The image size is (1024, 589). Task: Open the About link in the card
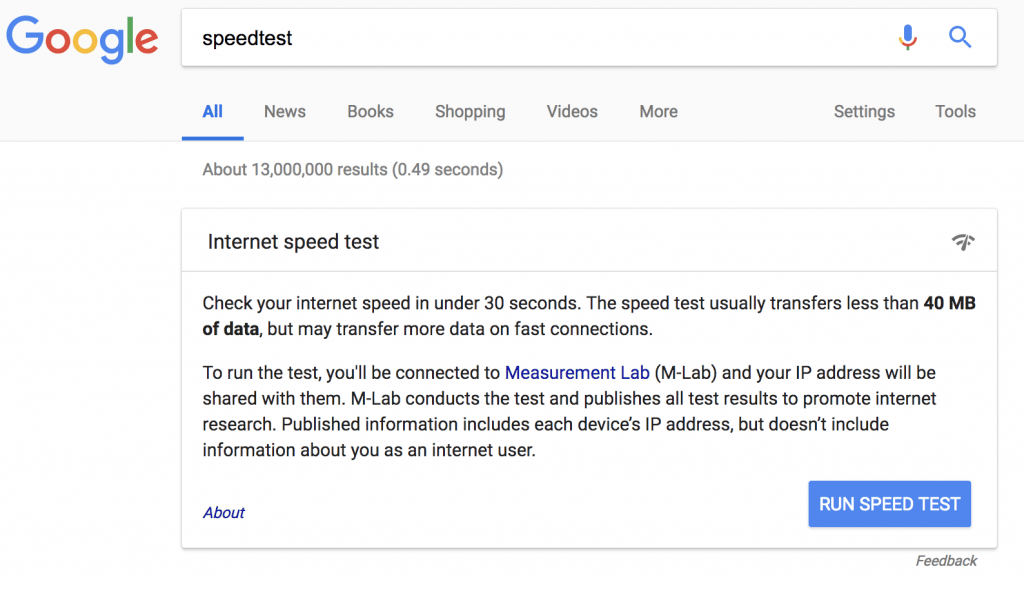pos(223,513)
